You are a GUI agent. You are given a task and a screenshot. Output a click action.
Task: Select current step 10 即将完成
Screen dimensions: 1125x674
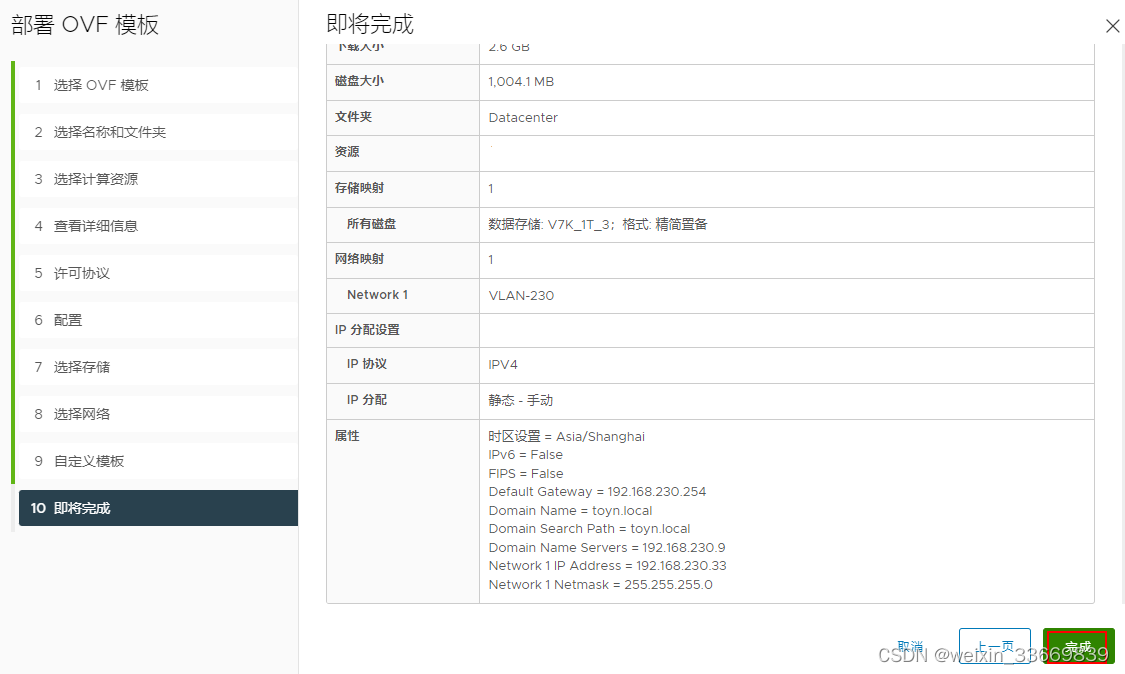click(158, 508)
